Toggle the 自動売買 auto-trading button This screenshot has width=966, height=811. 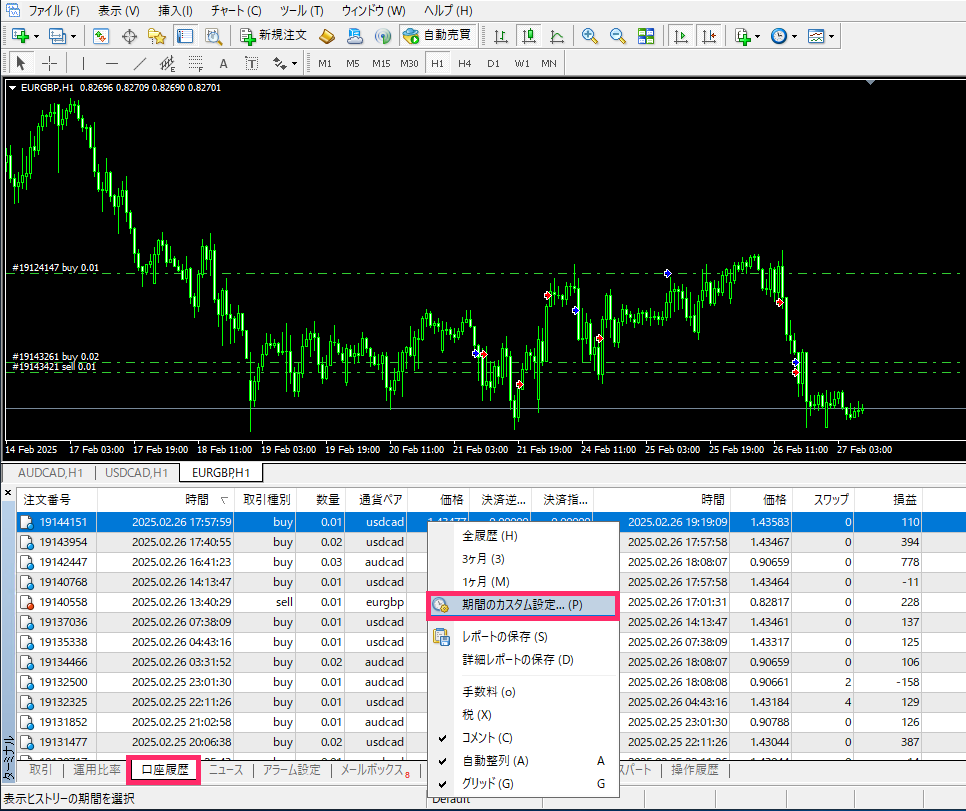tap(436, 36)
